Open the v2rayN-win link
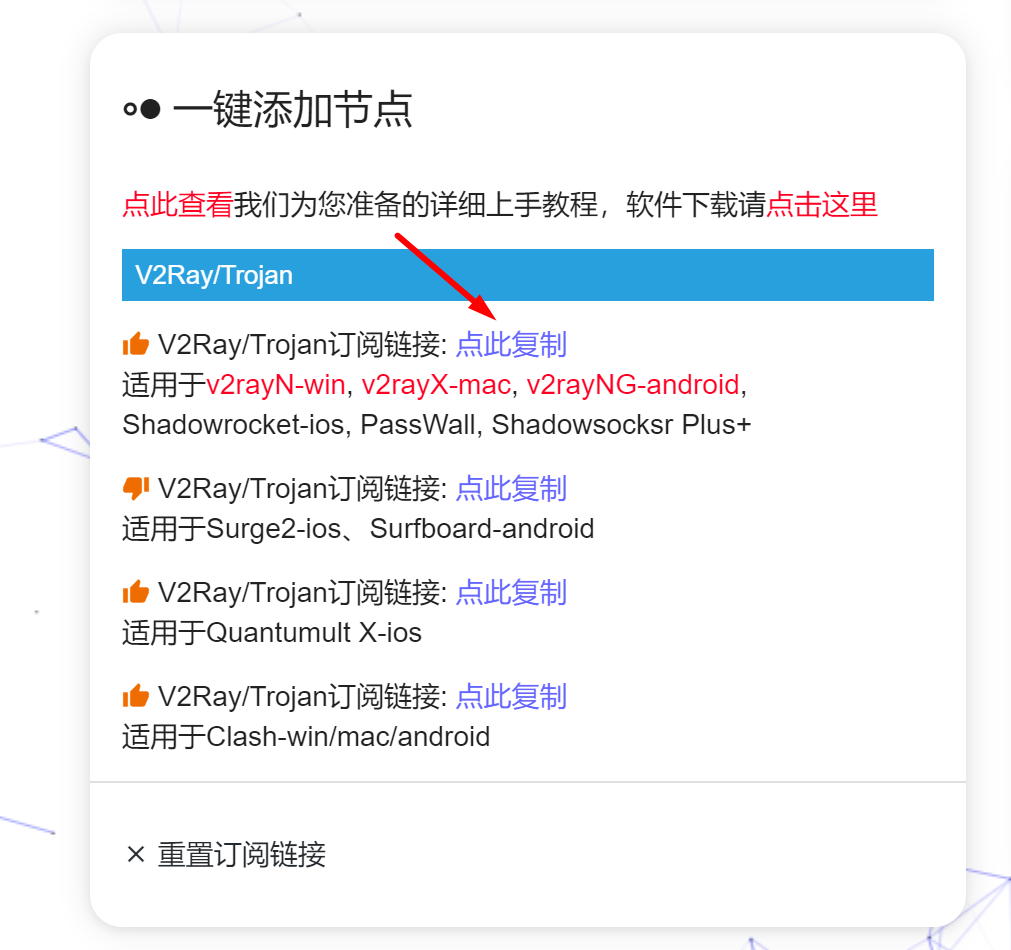 click(276, 385)
